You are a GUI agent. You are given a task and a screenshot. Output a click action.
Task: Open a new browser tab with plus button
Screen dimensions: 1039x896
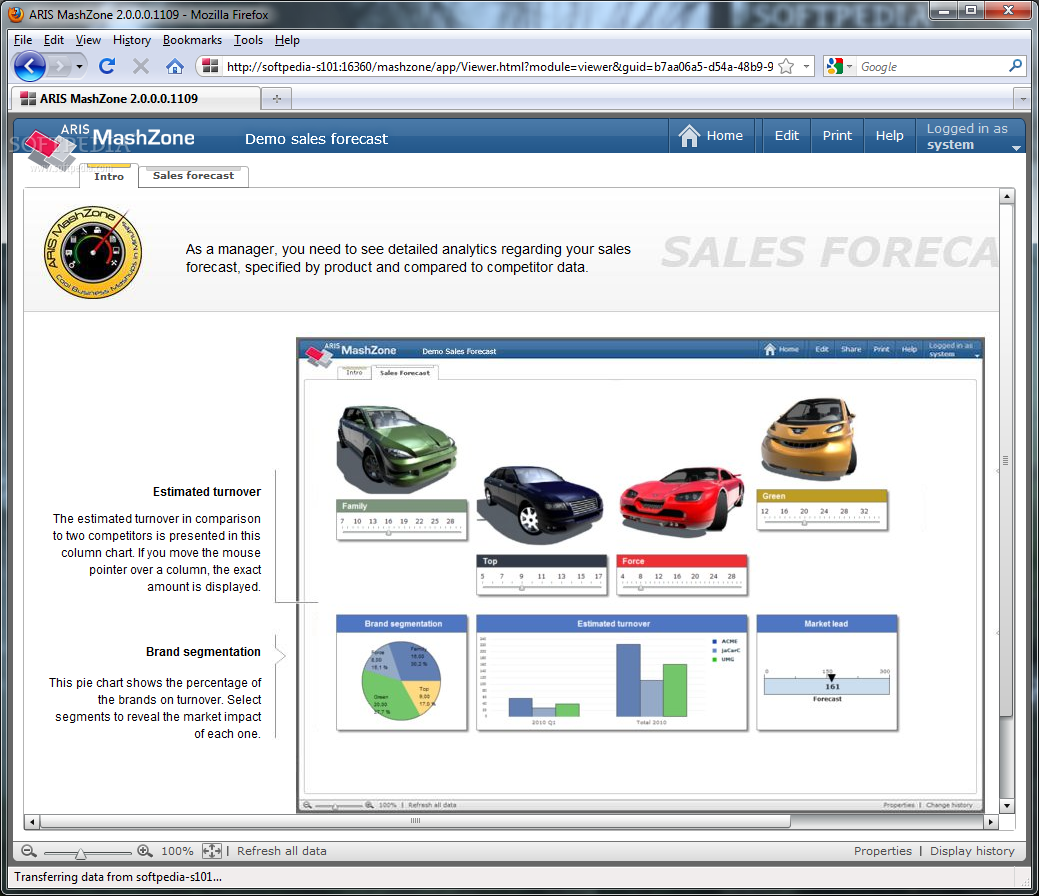coord(277,99)
